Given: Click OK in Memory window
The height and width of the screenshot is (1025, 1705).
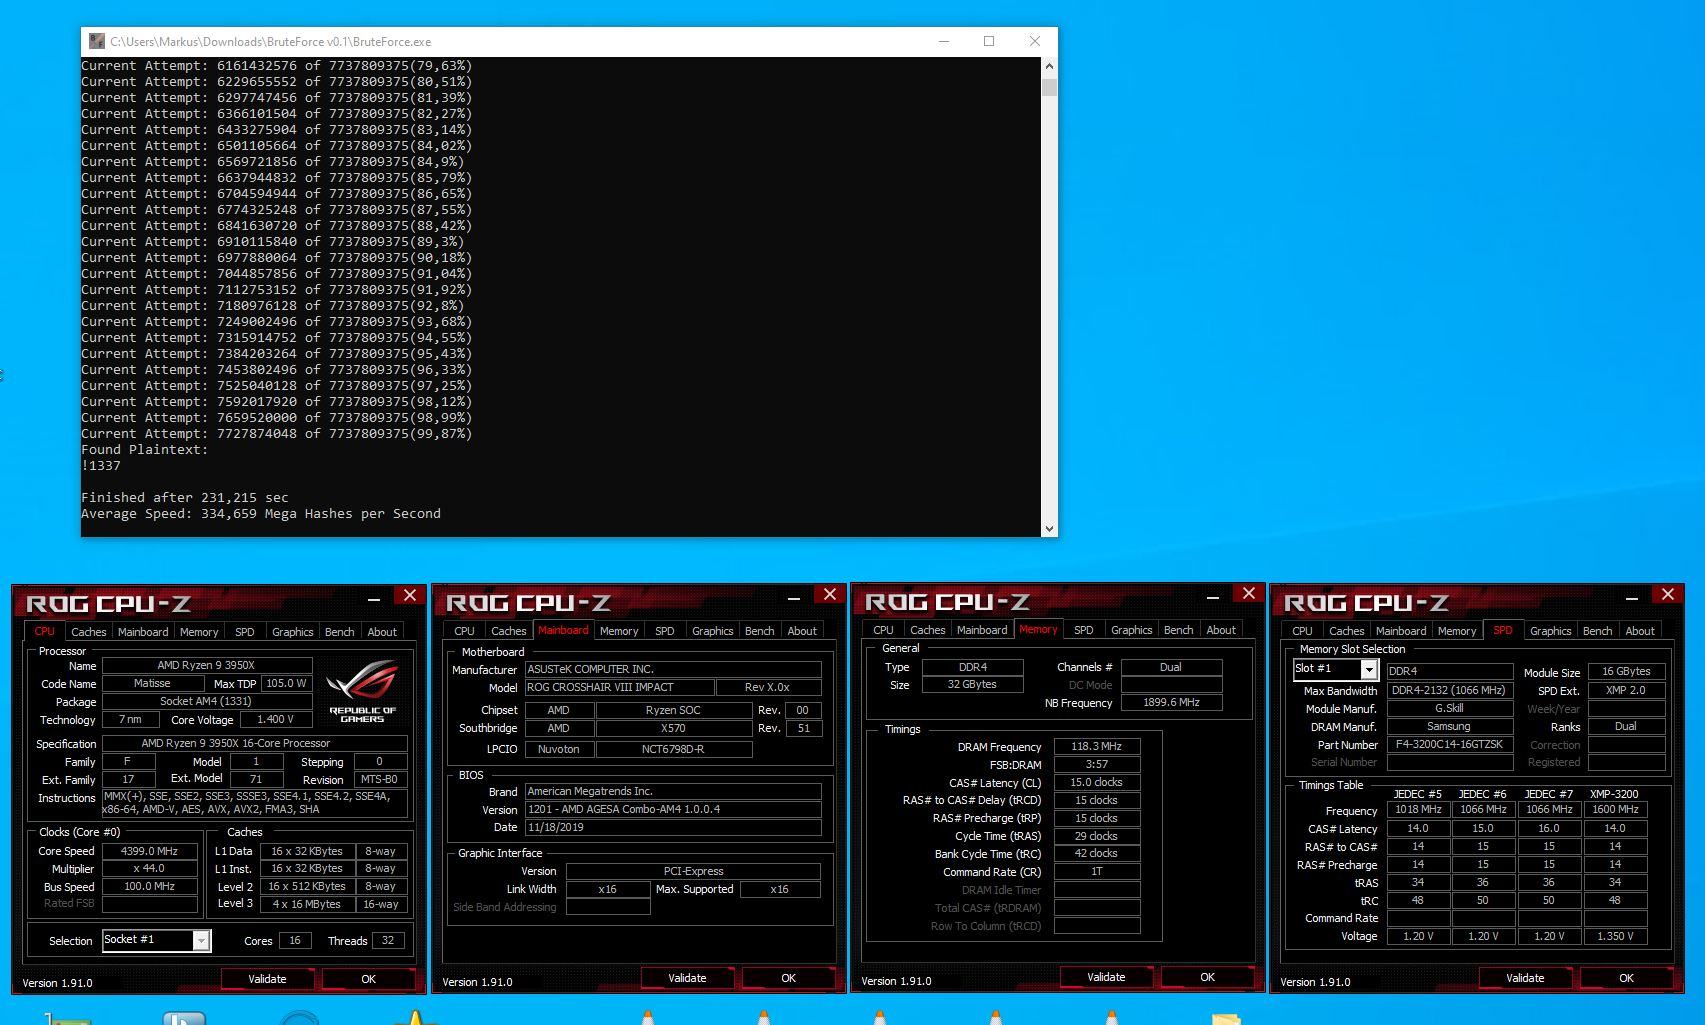Looking at the screenshot, I should pos(1207,977).
